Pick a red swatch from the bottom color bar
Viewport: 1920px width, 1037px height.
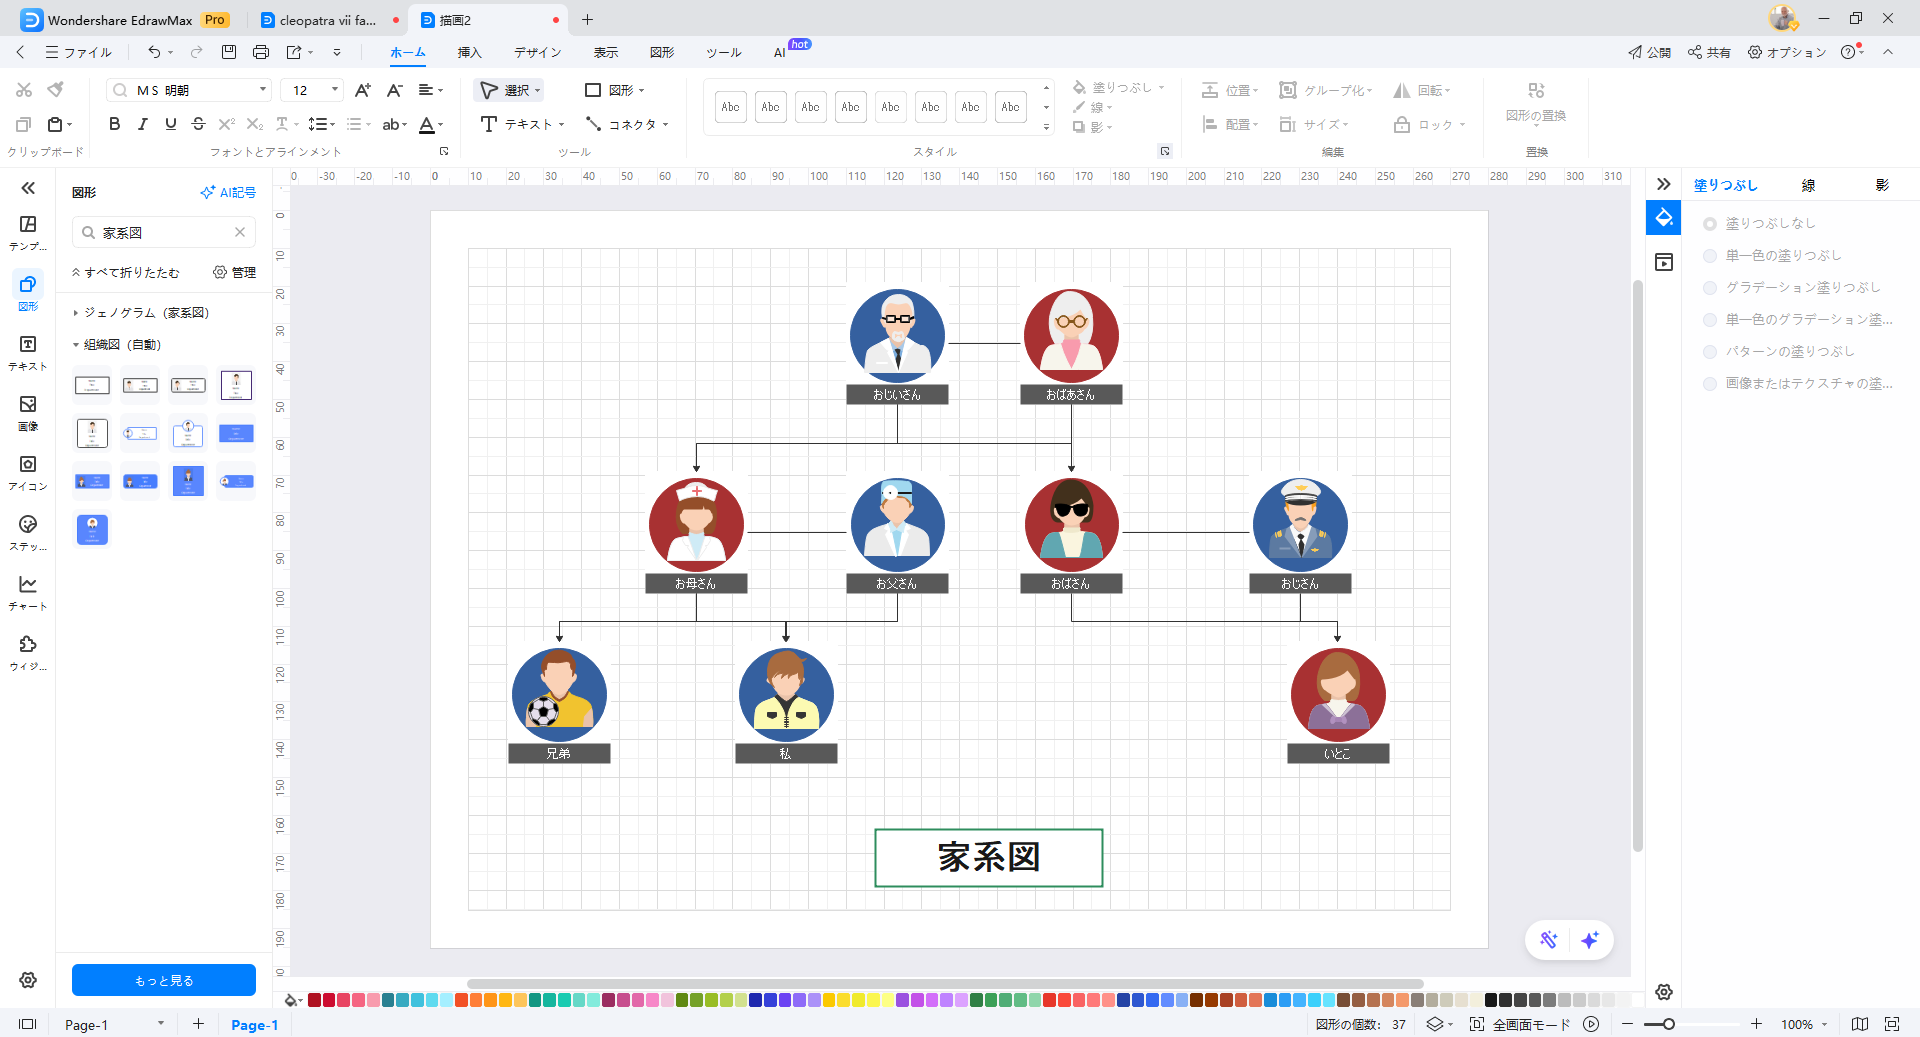tap(313, 1000)
